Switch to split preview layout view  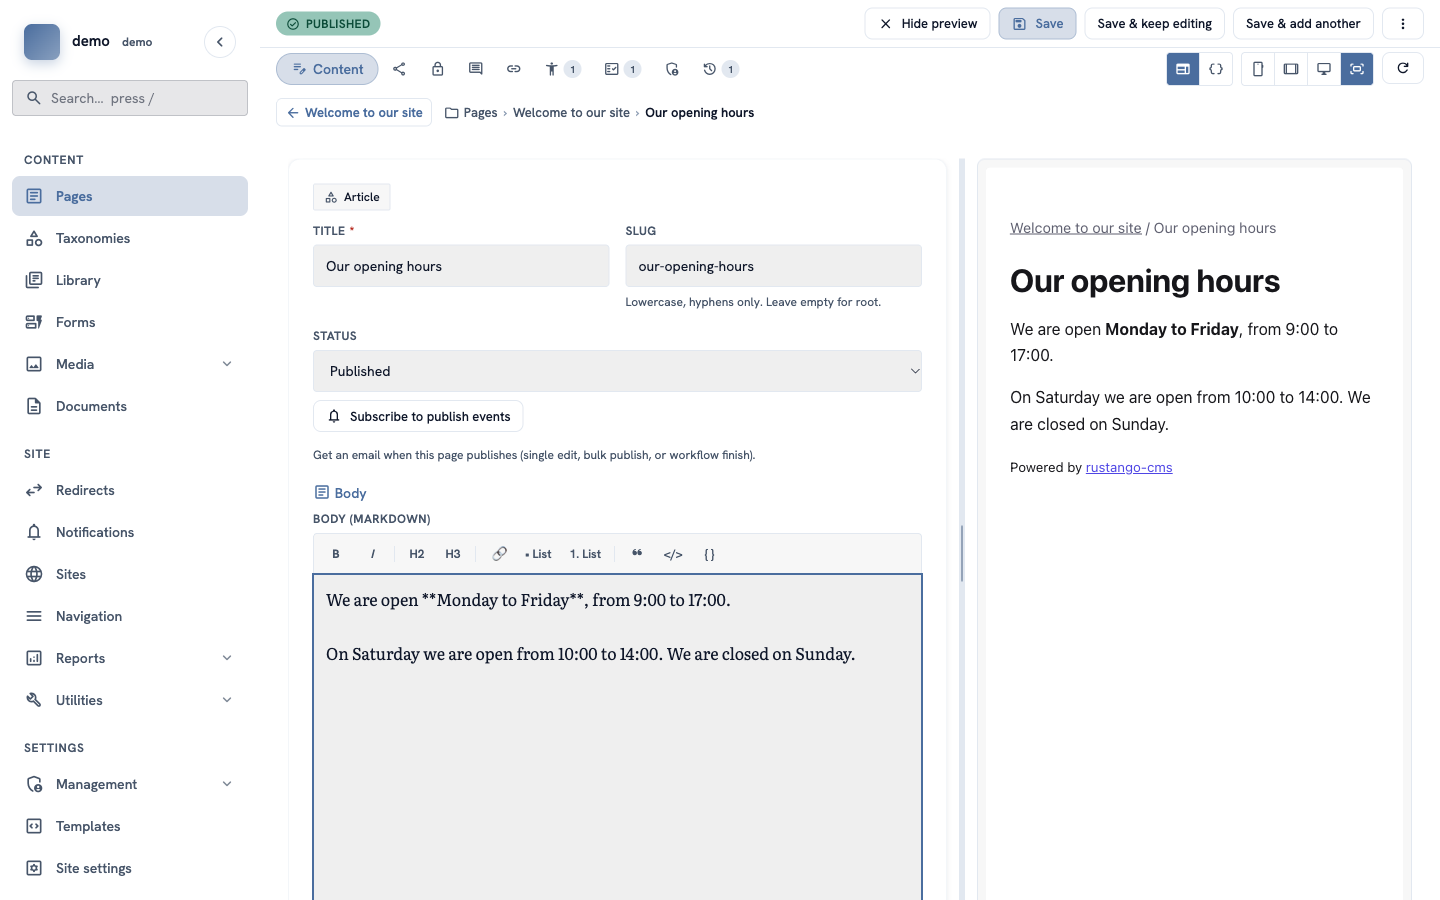click(x=1183, y=69)
